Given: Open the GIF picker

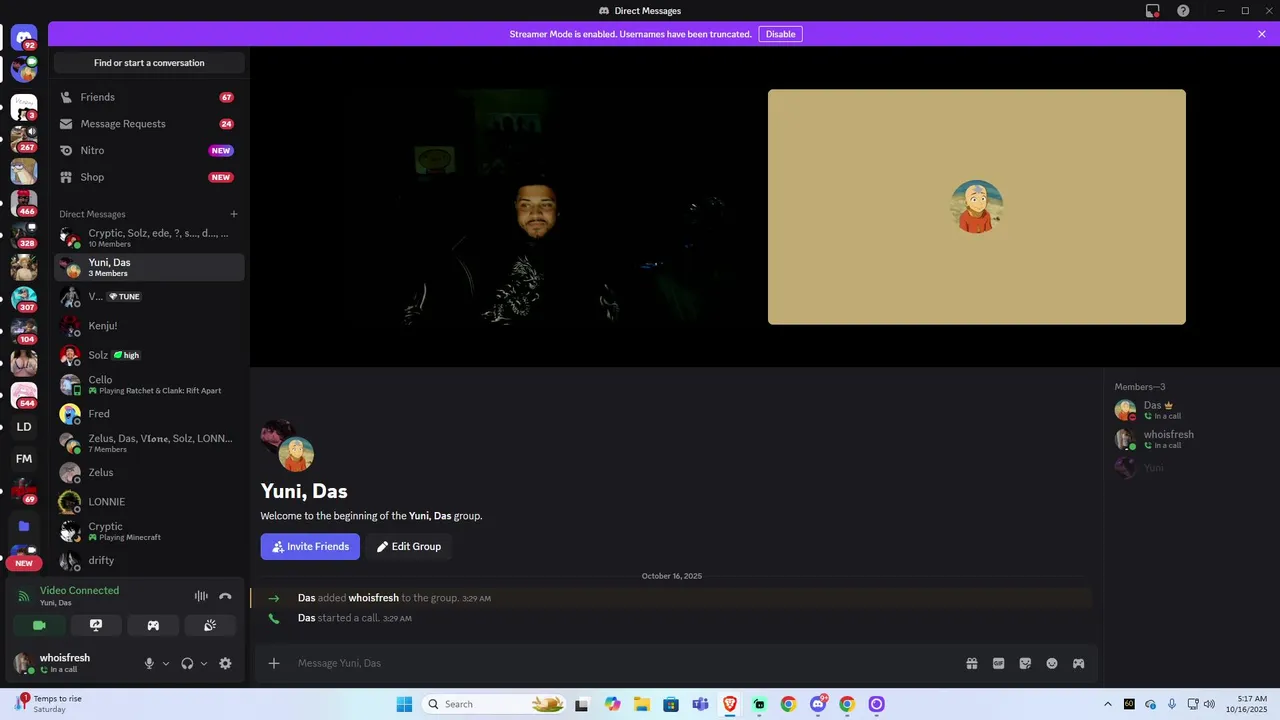Looking at the screenshot, I should point(998,663).
